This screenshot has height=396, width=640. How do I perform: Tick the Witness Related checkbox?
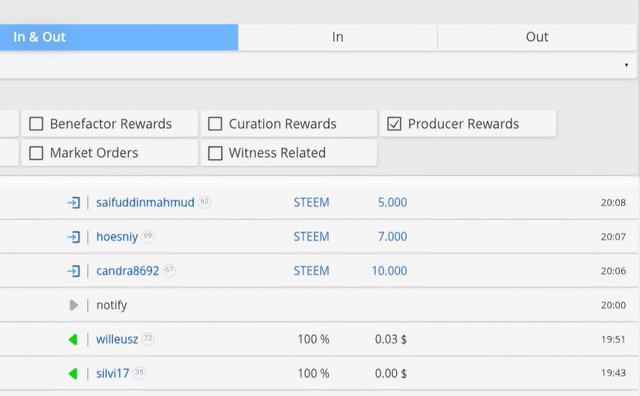(x=215, y=153)
